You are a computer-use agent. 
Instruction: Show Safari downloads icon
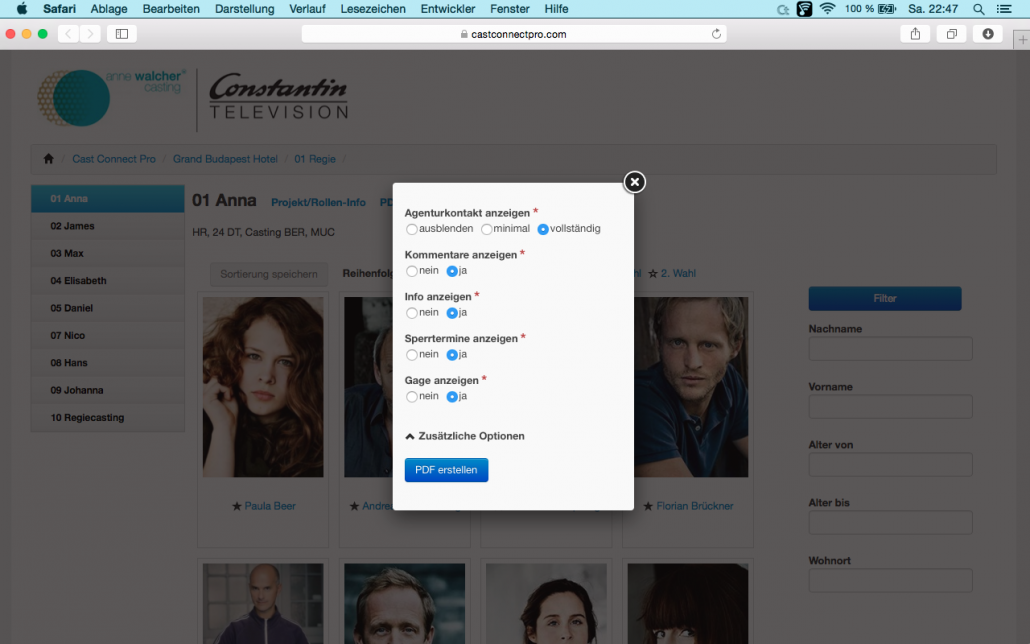click(x=987, y=34)
